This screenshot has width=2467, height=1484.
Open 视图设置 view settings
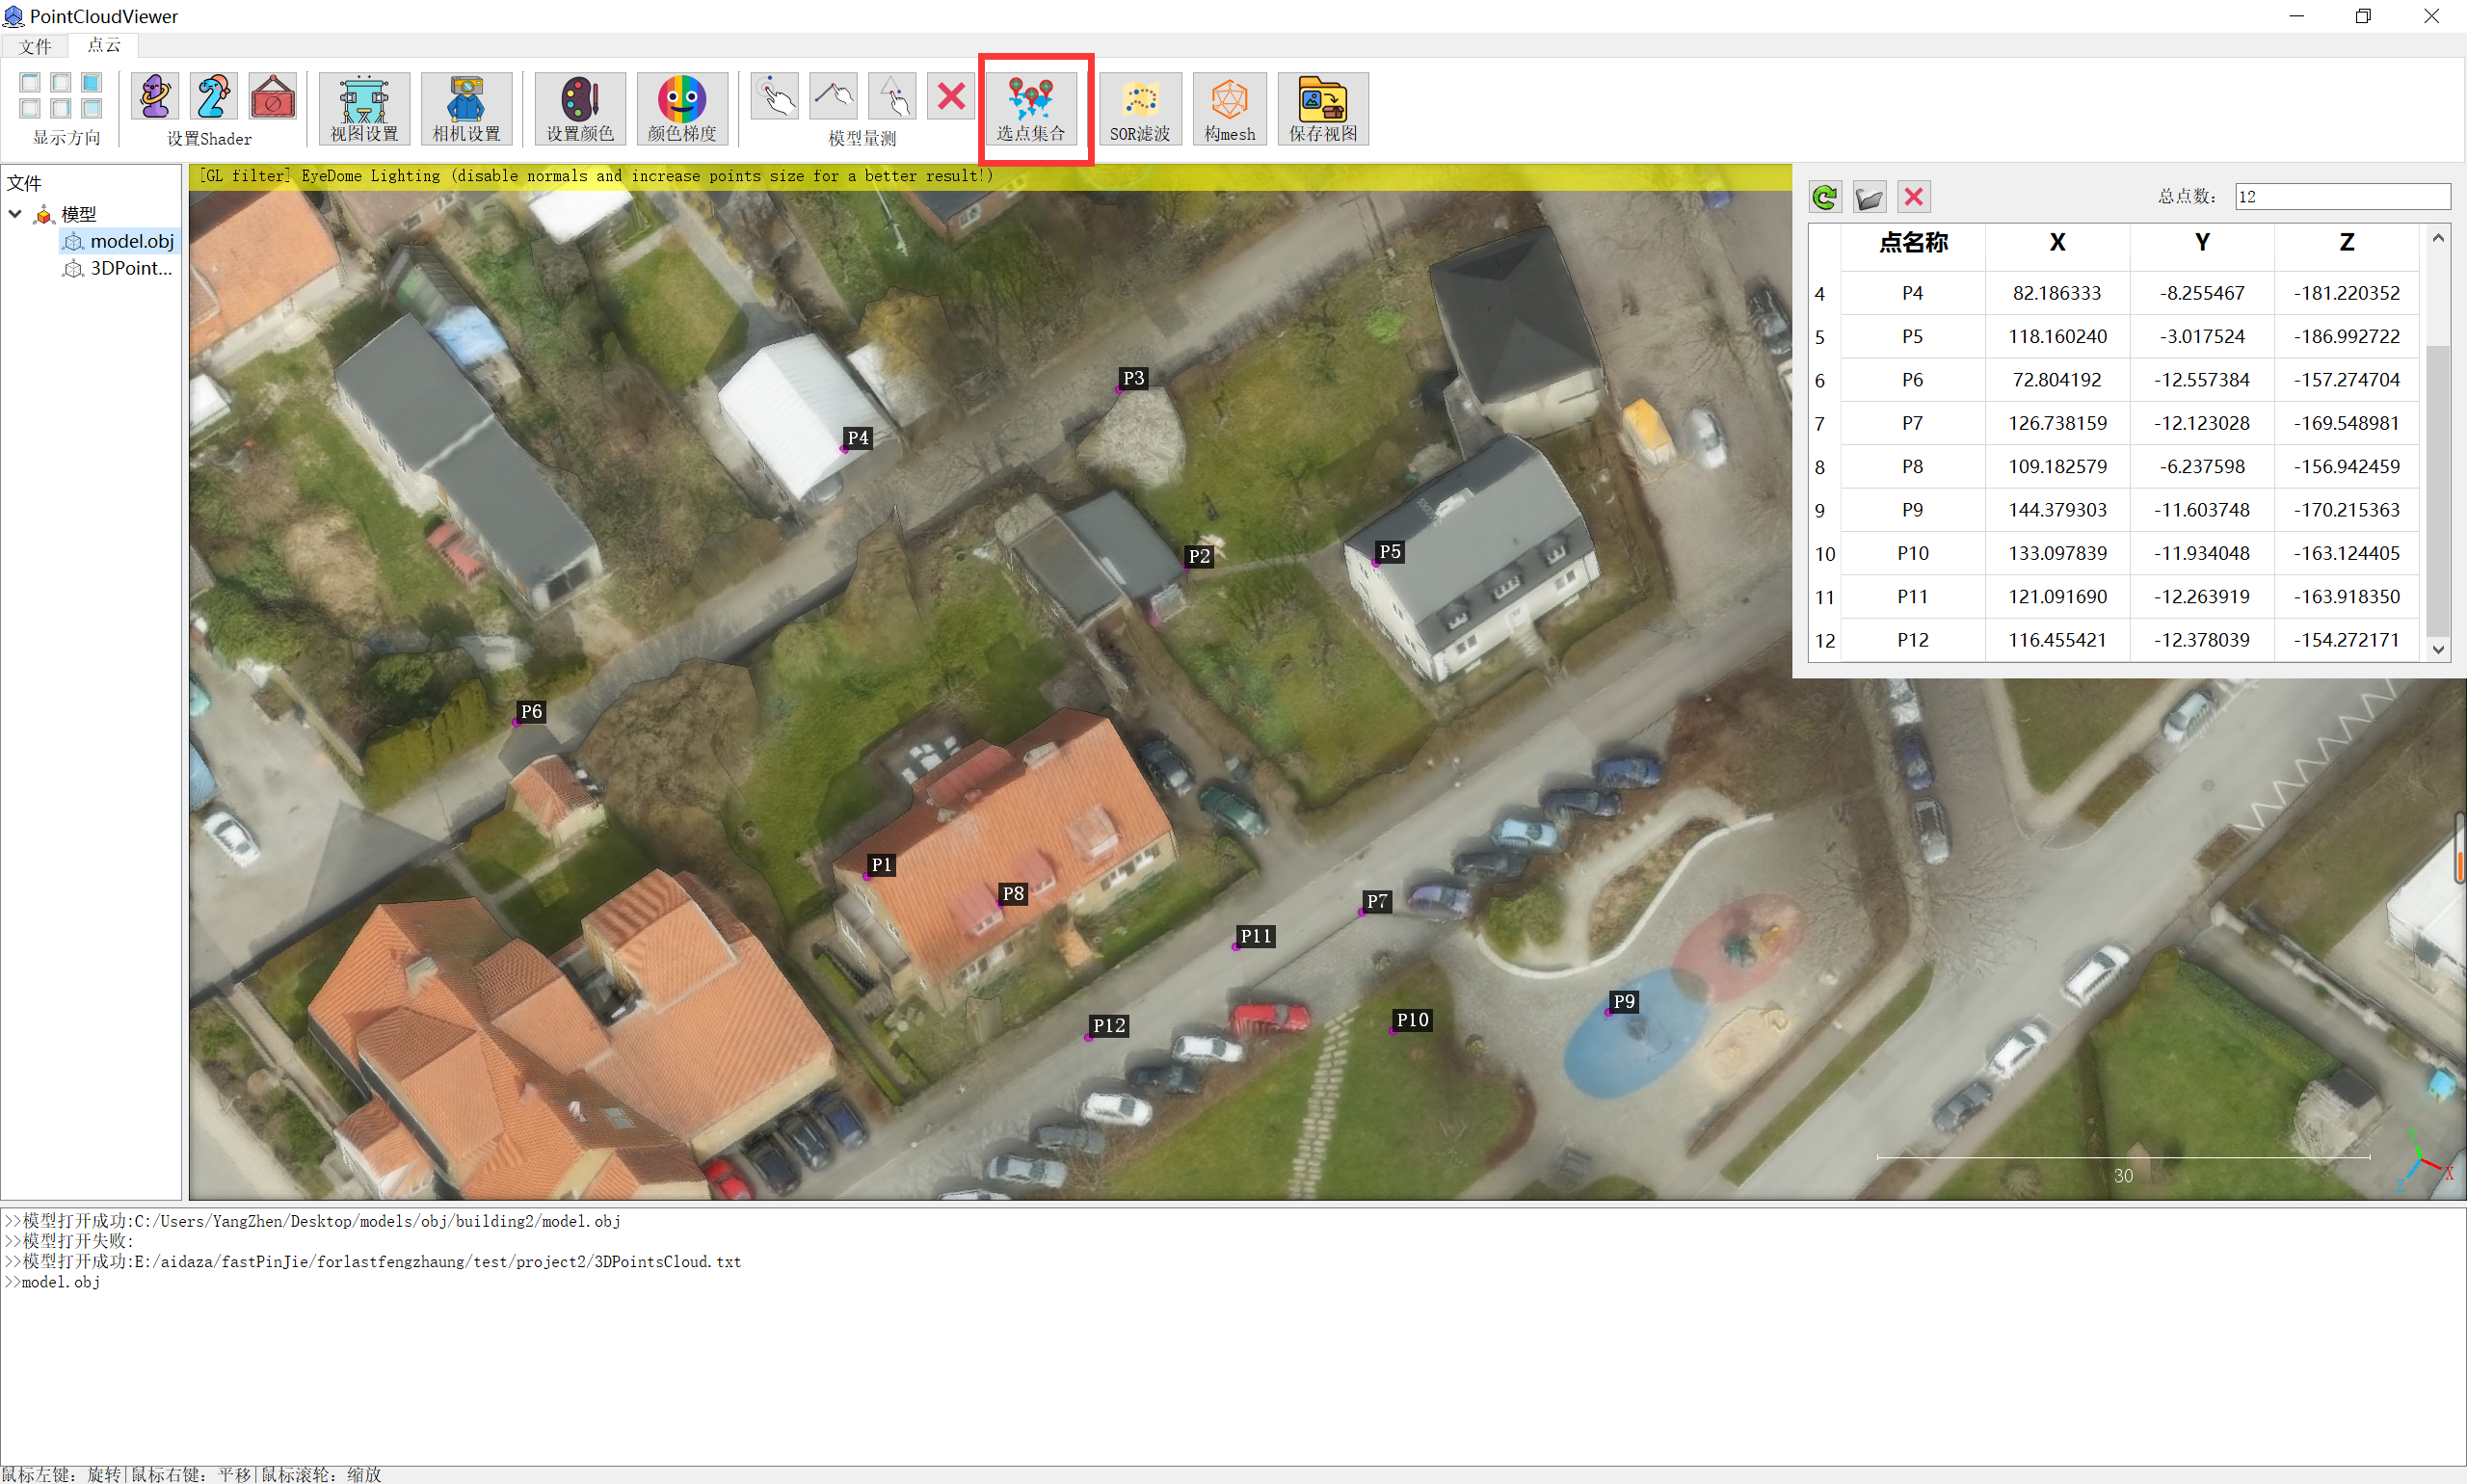point(365,108)
